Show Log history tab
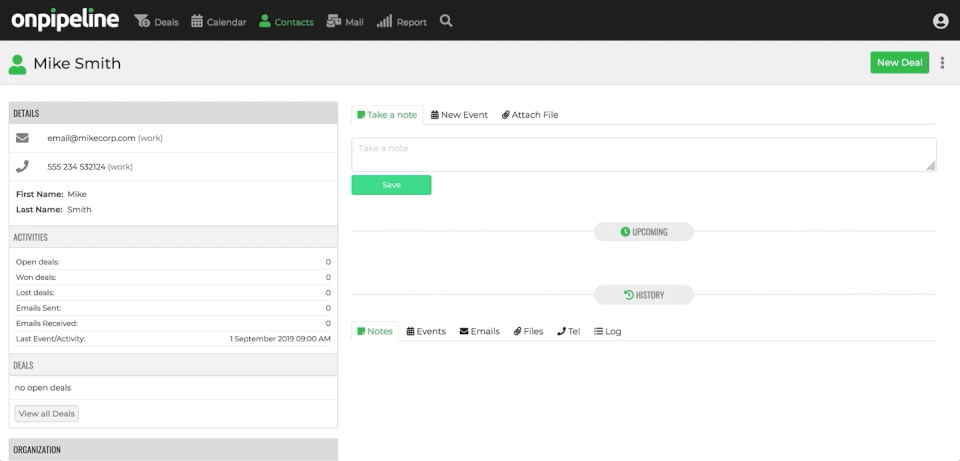 (608, 331)
